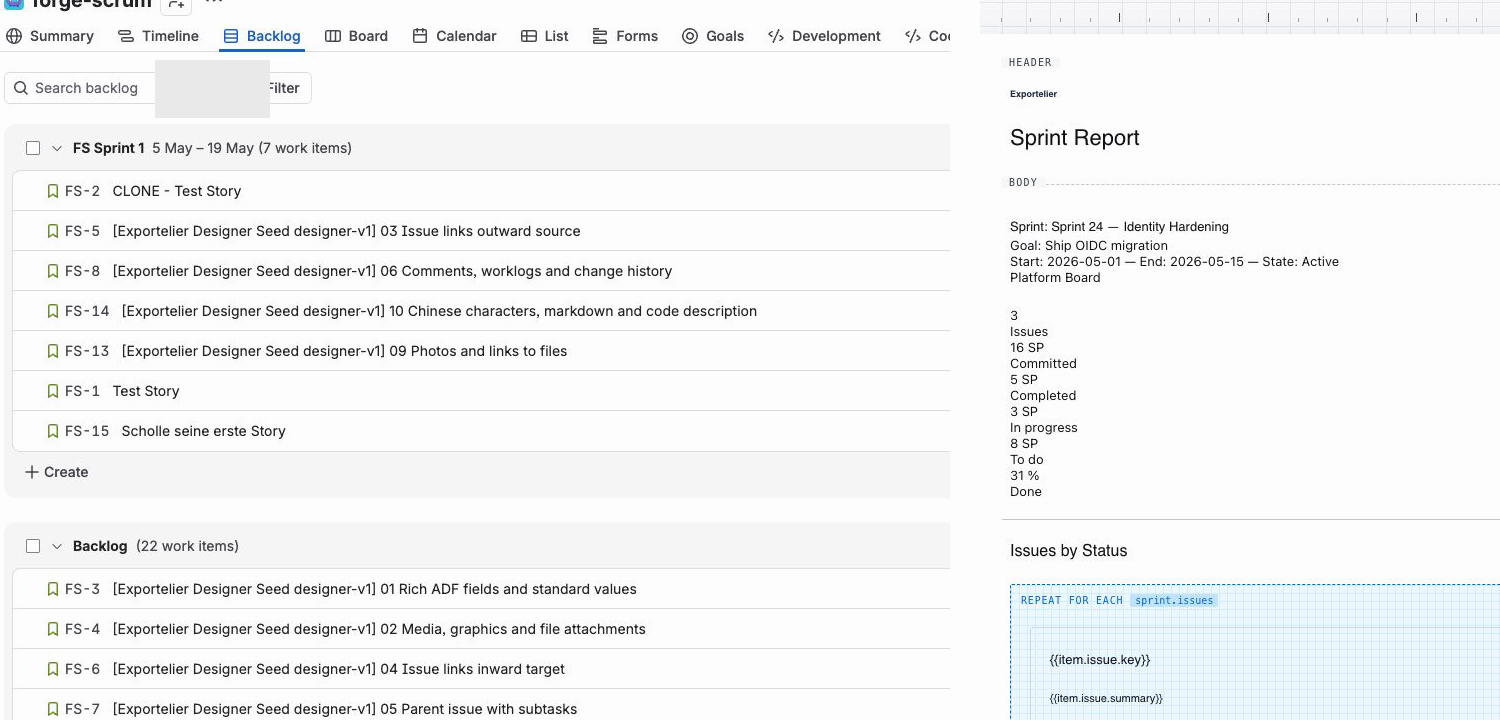Click the {{item.issue.summary}} placeholder

1106,698
